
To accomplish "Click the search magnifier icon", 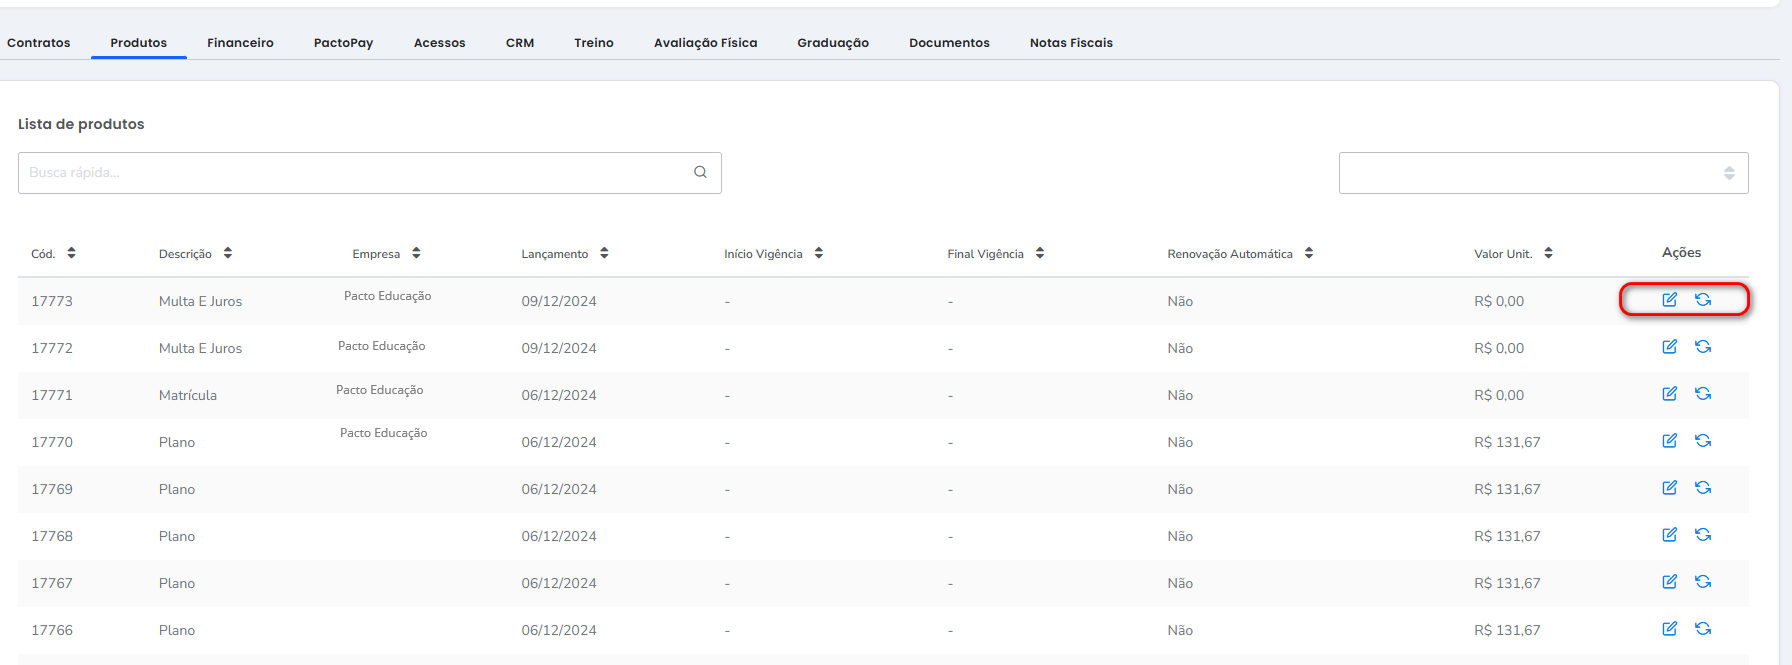I will pos(700,172).
